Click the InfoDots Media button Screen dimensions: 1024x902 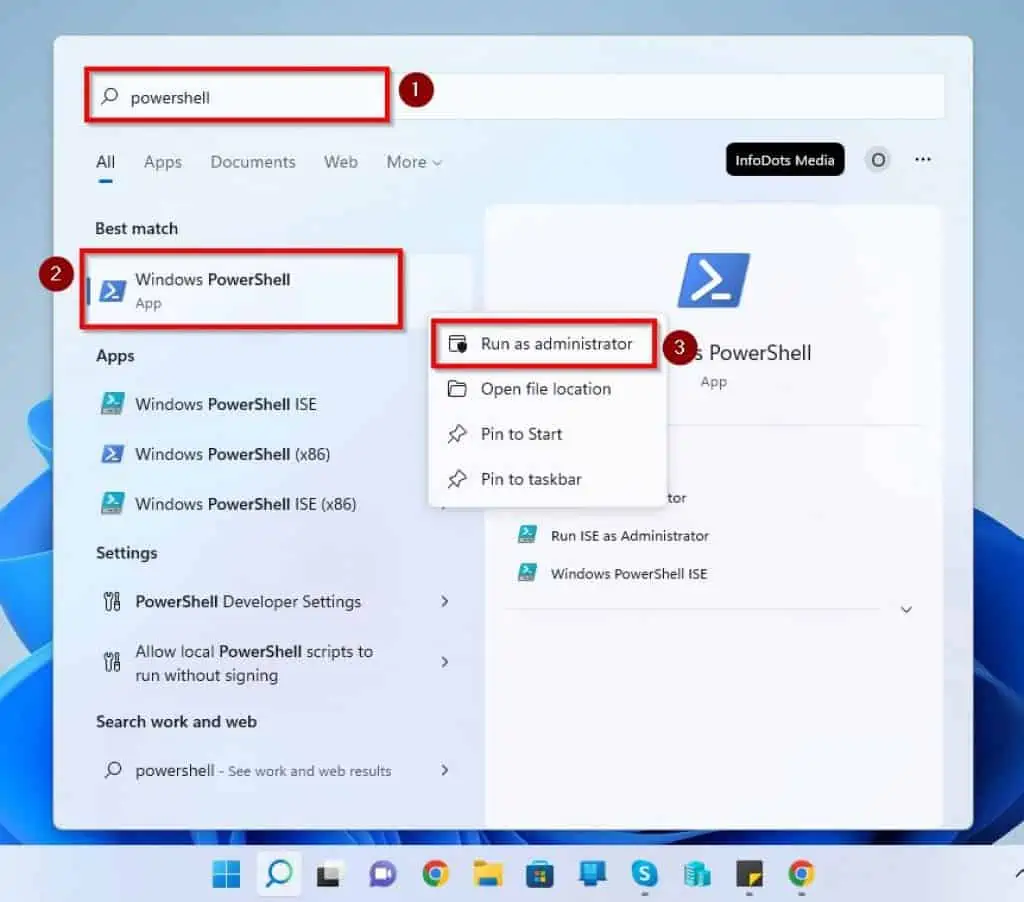784,158
